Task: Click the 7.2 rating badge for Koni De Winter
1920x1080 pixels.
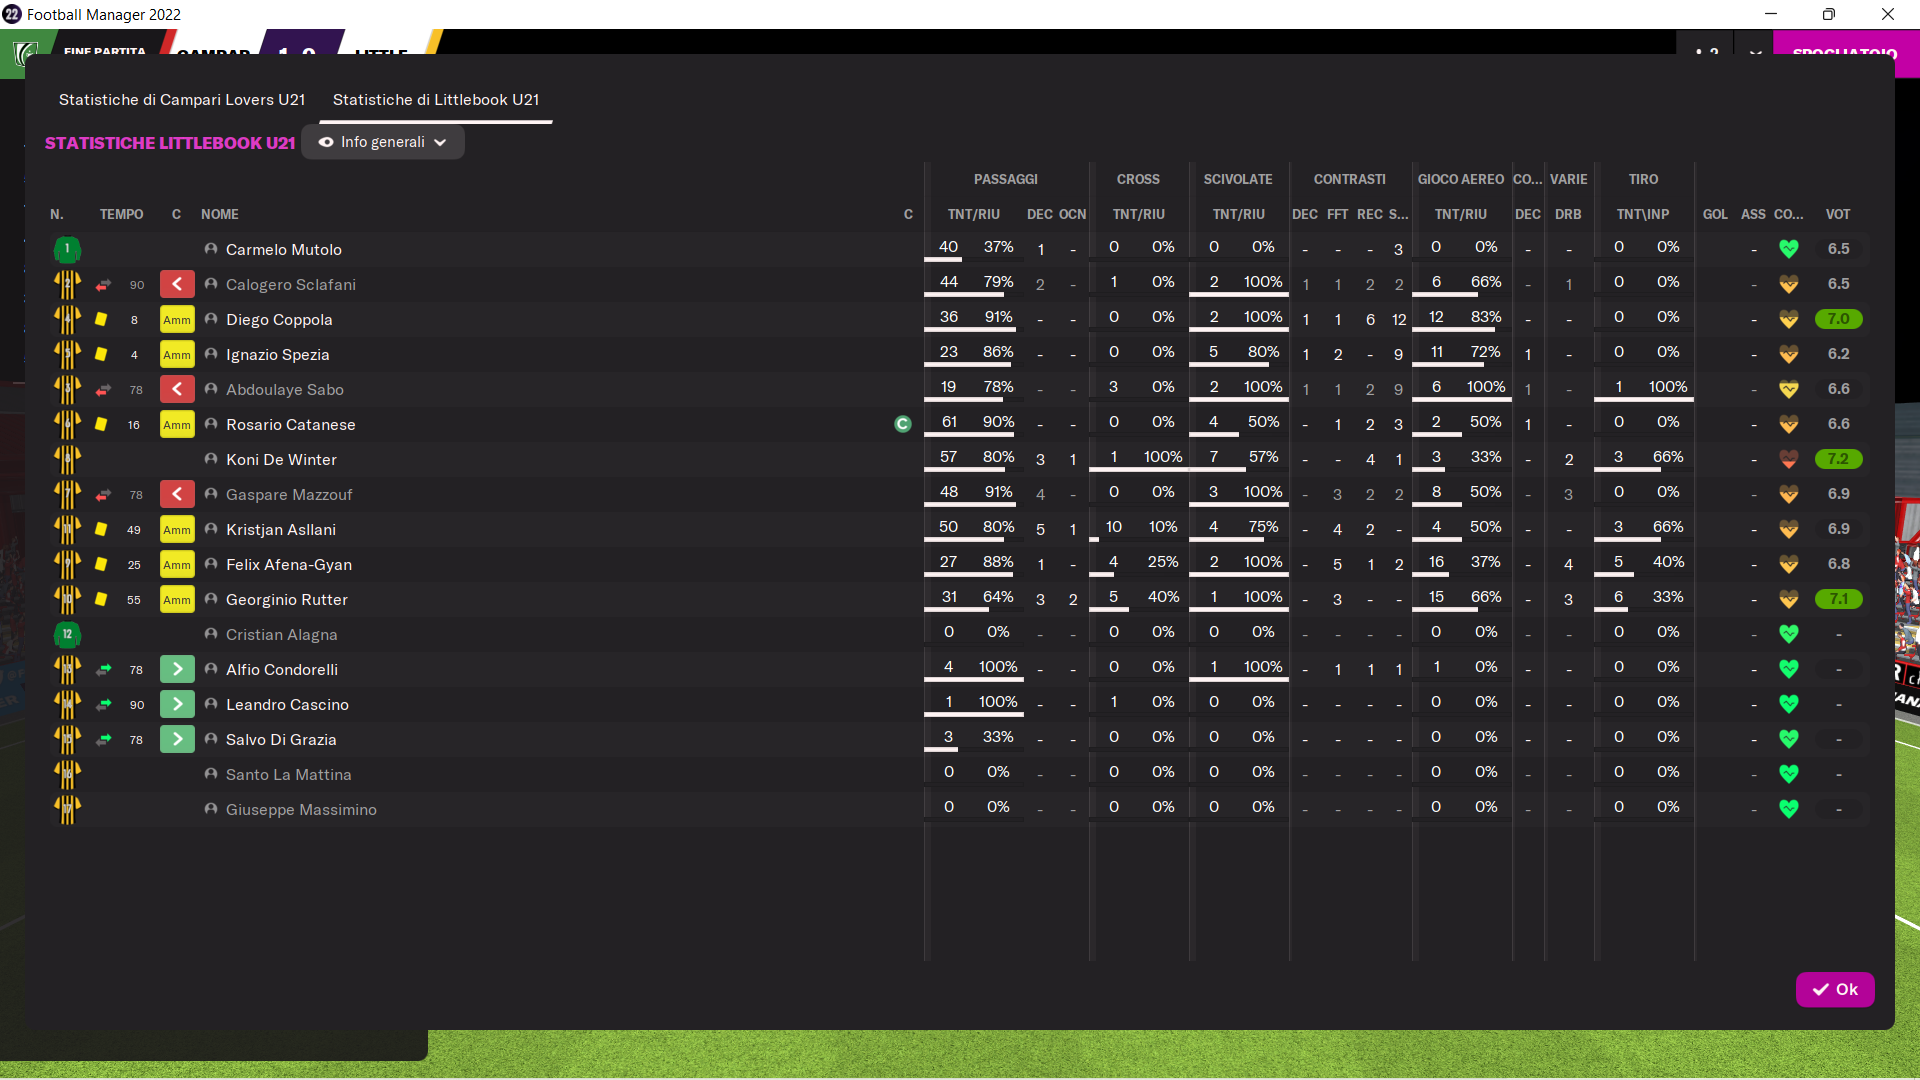Action: pos(1838,460)
